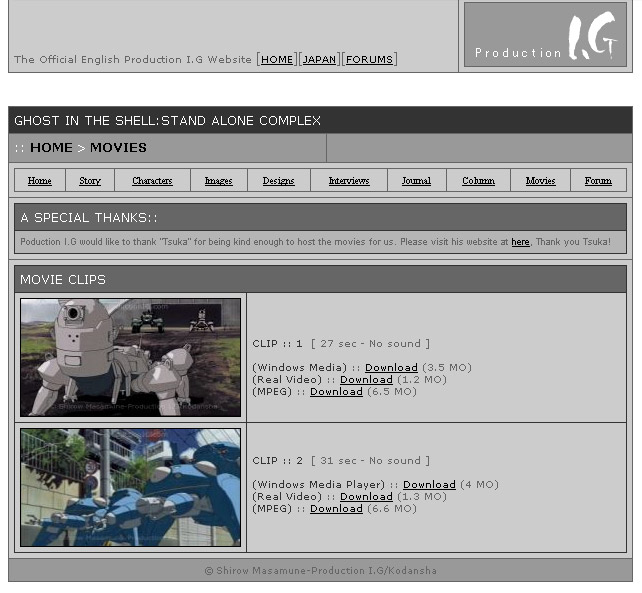Open the Interviews section
Image resolution: width=642 pixels, height=593 pixels.
[349, 181]
